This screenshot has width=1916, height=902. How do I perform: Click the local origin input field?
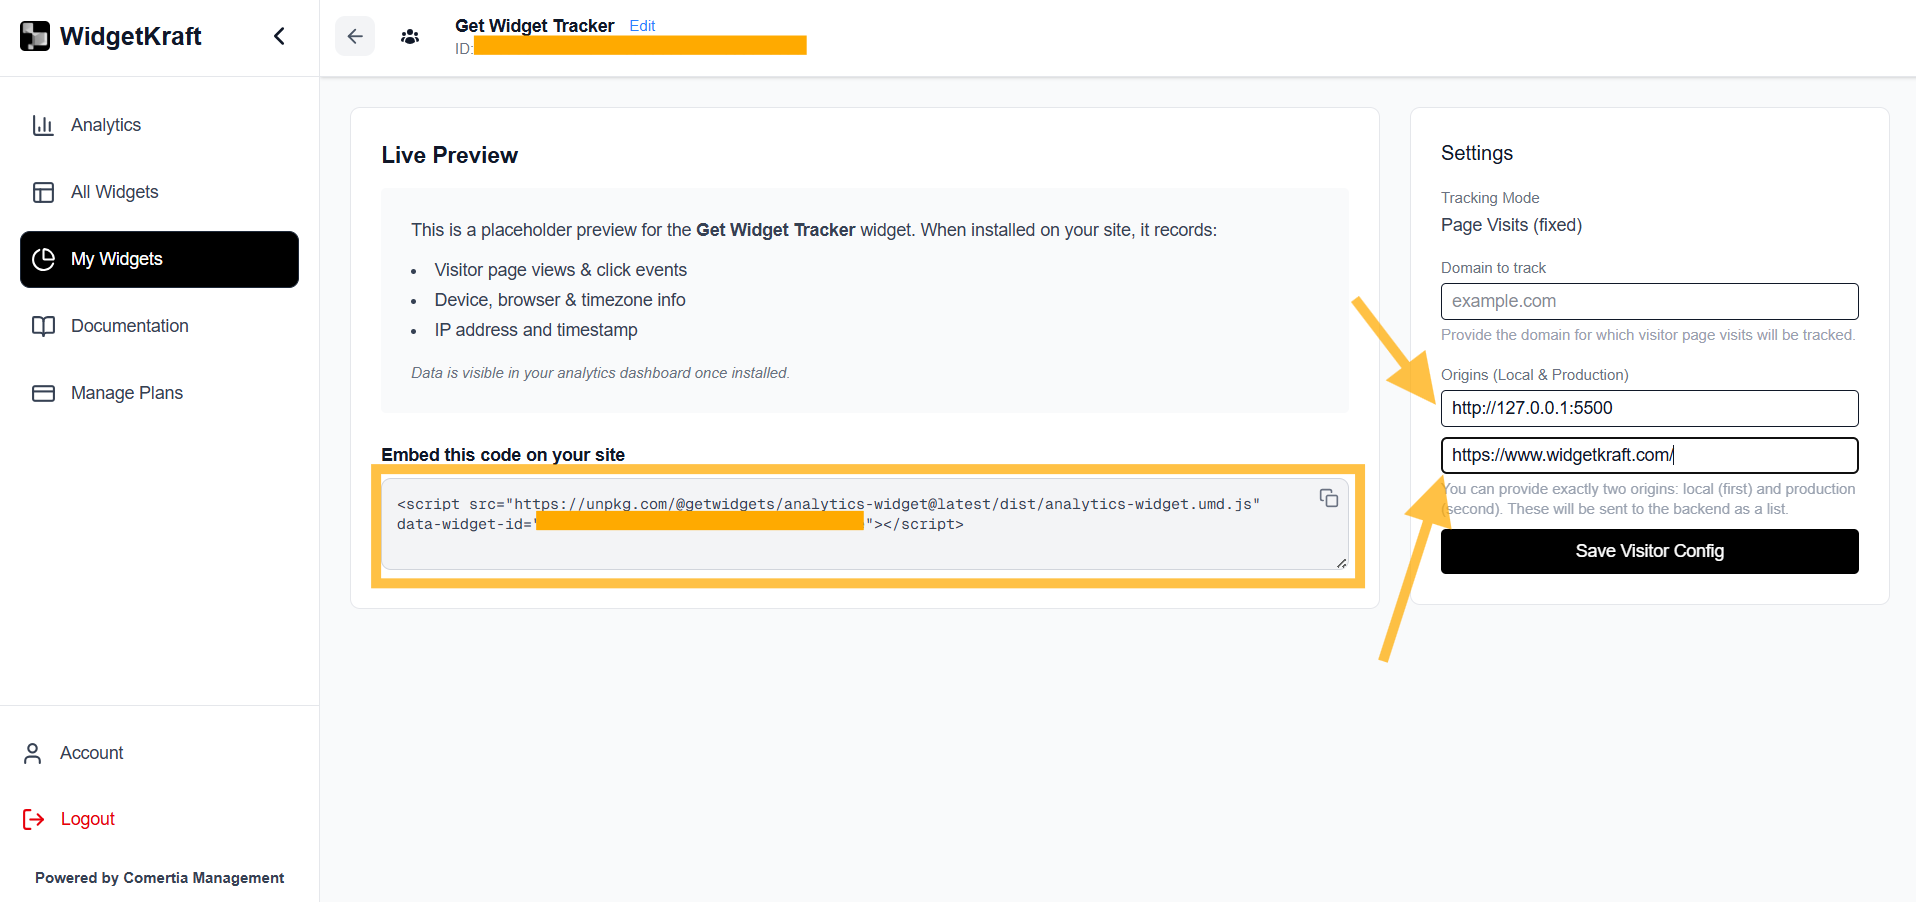1649,408
